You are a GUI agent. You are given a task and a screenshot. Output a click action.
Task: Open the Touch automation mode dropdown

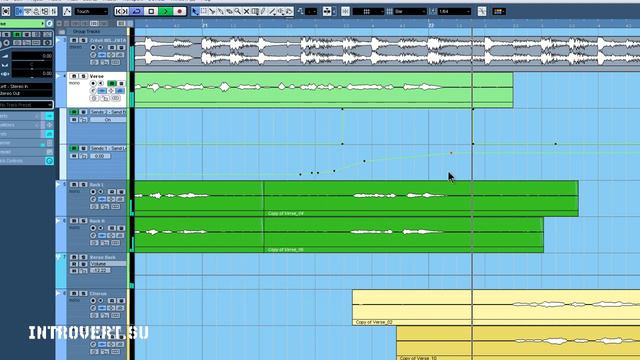(91, 11)
